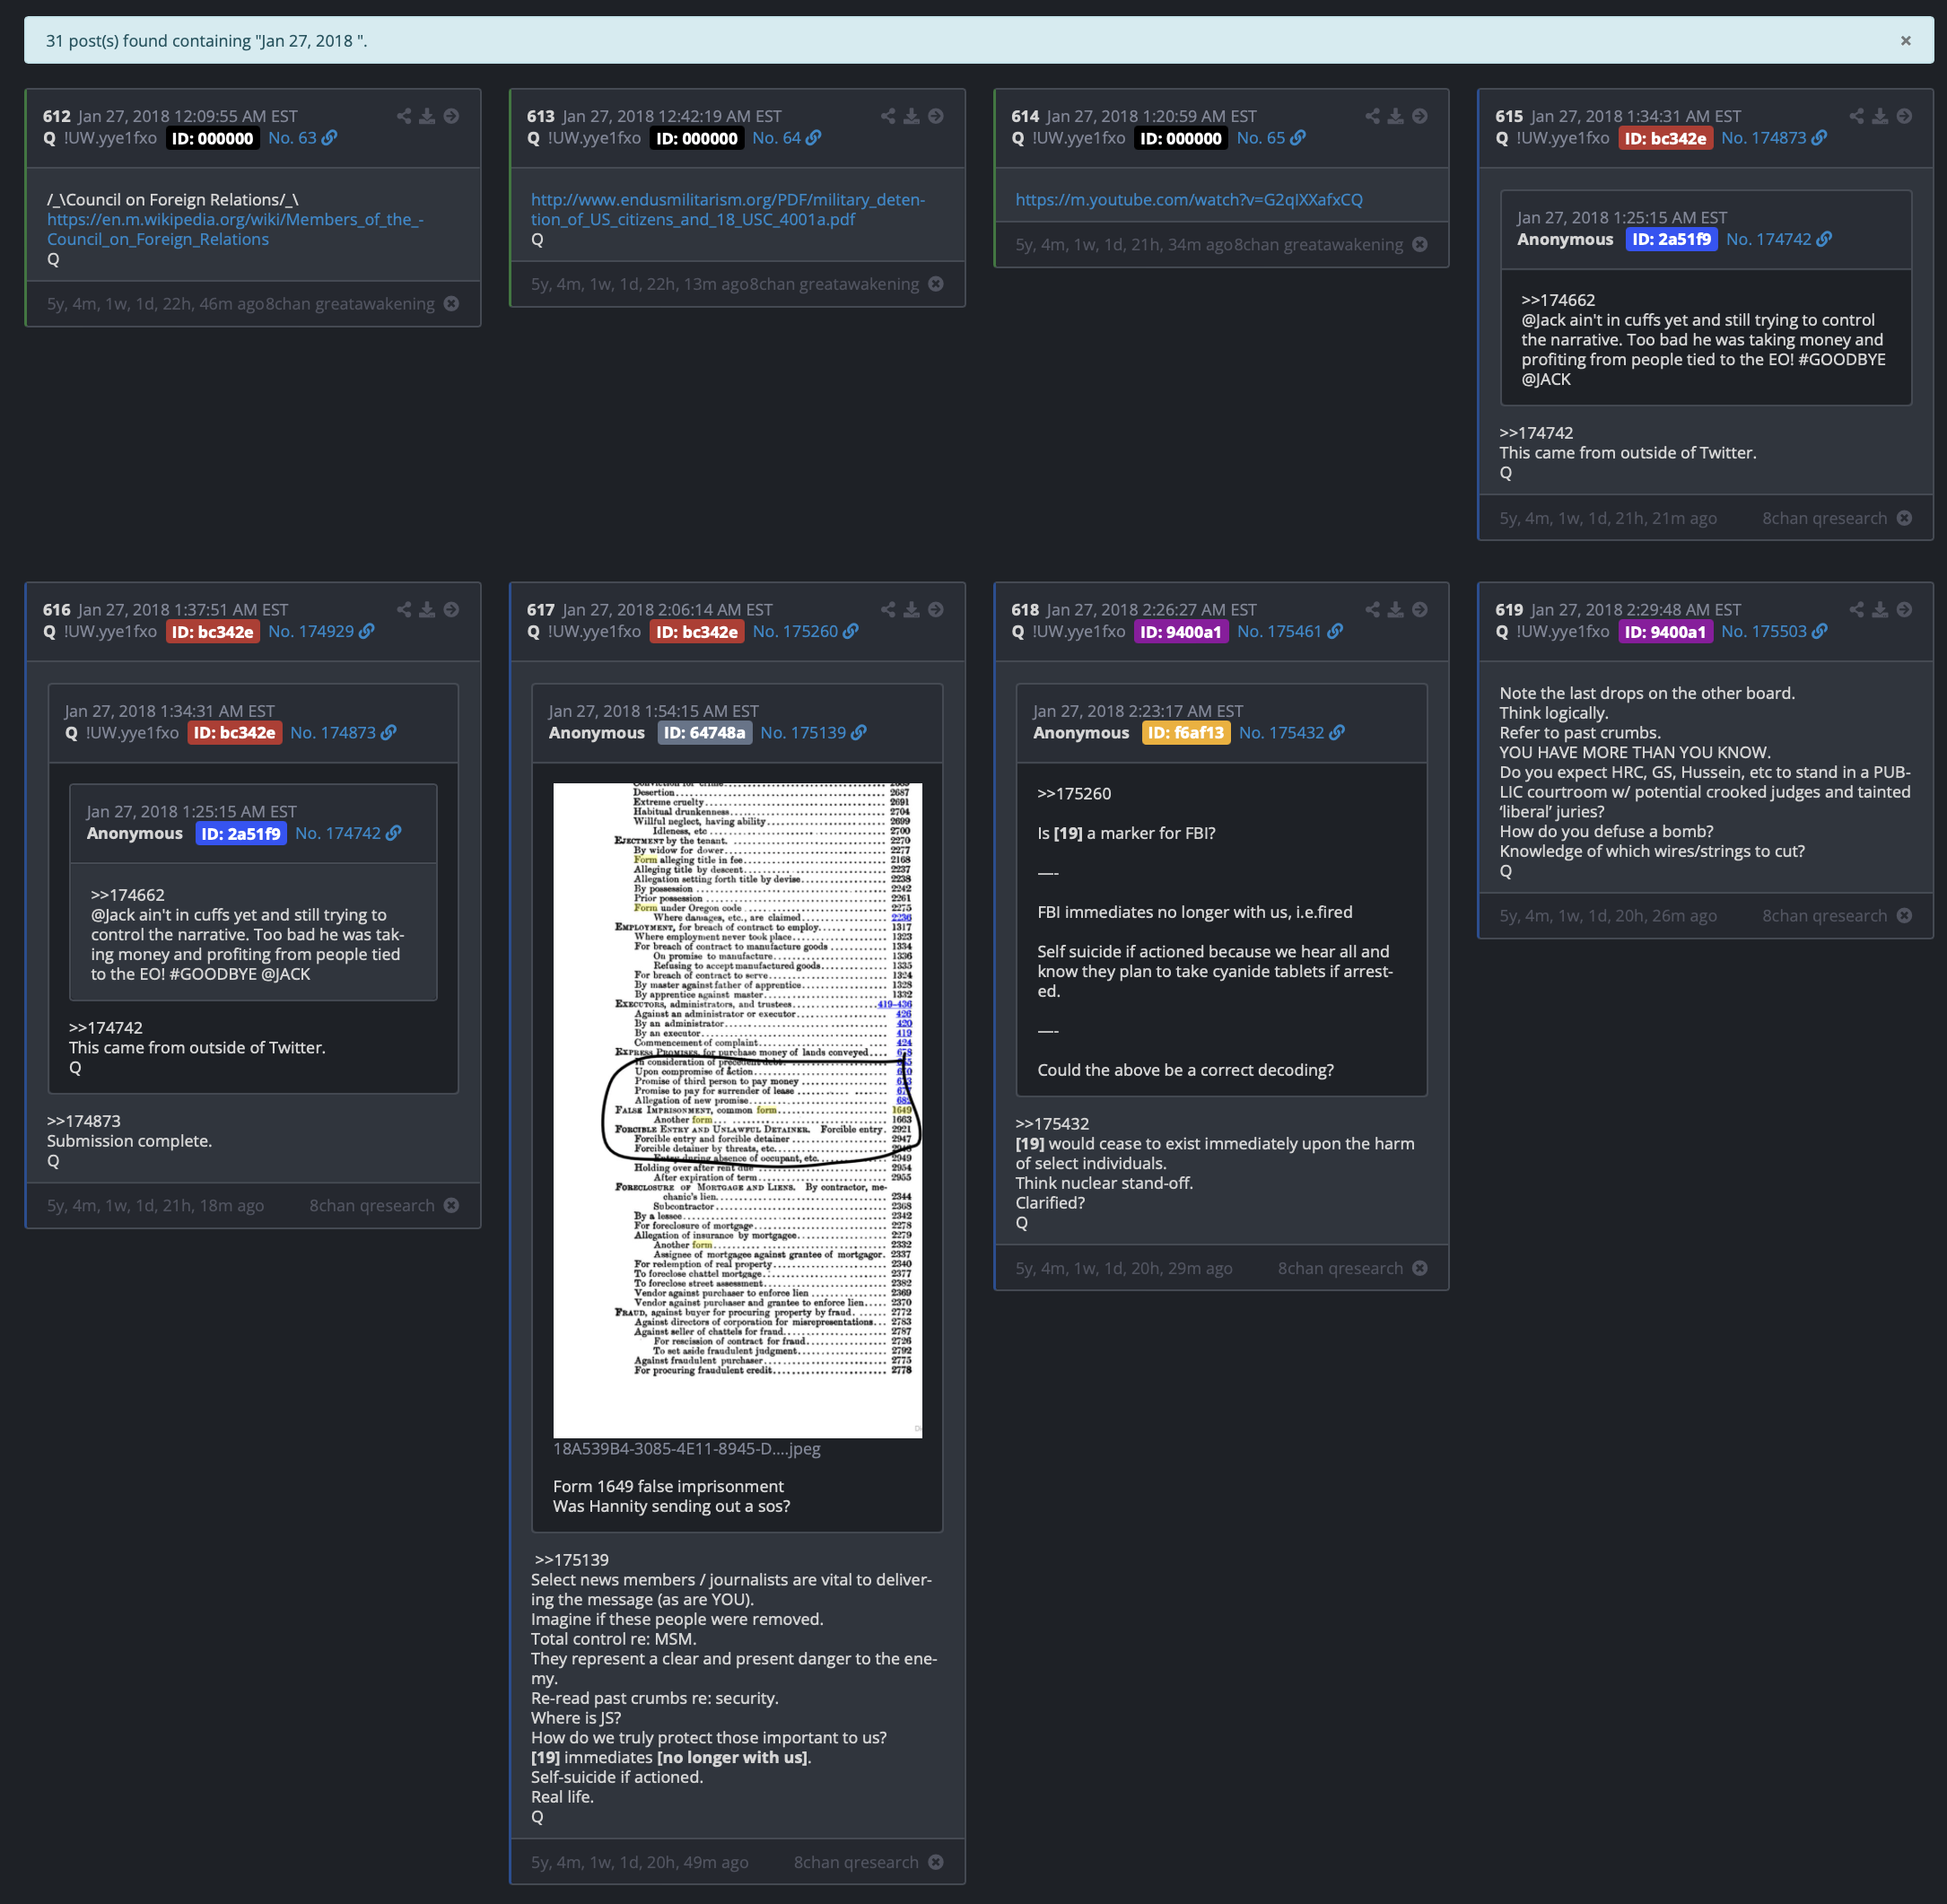
Task: Share post 616
Action: coord(404,609)
